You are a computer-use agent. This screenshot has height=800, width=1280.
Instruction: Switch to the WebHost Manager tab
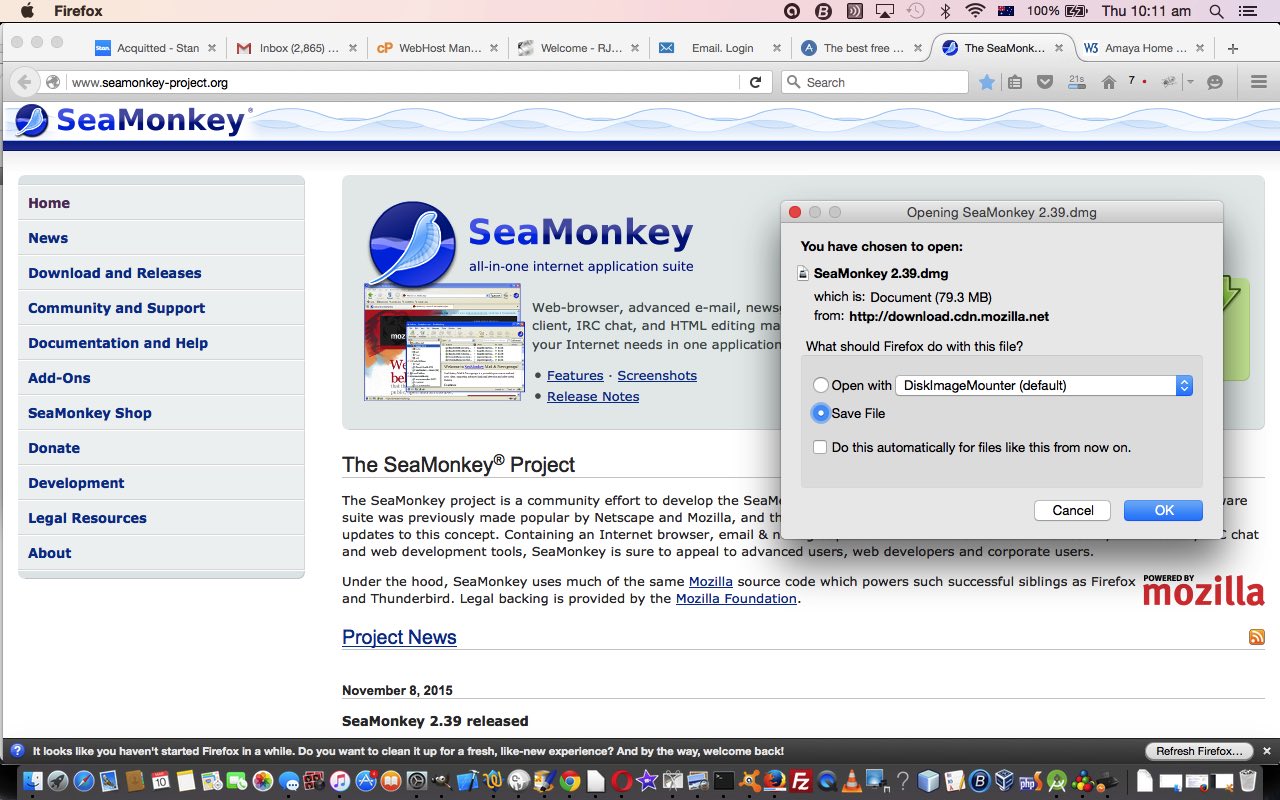[439, 48]
